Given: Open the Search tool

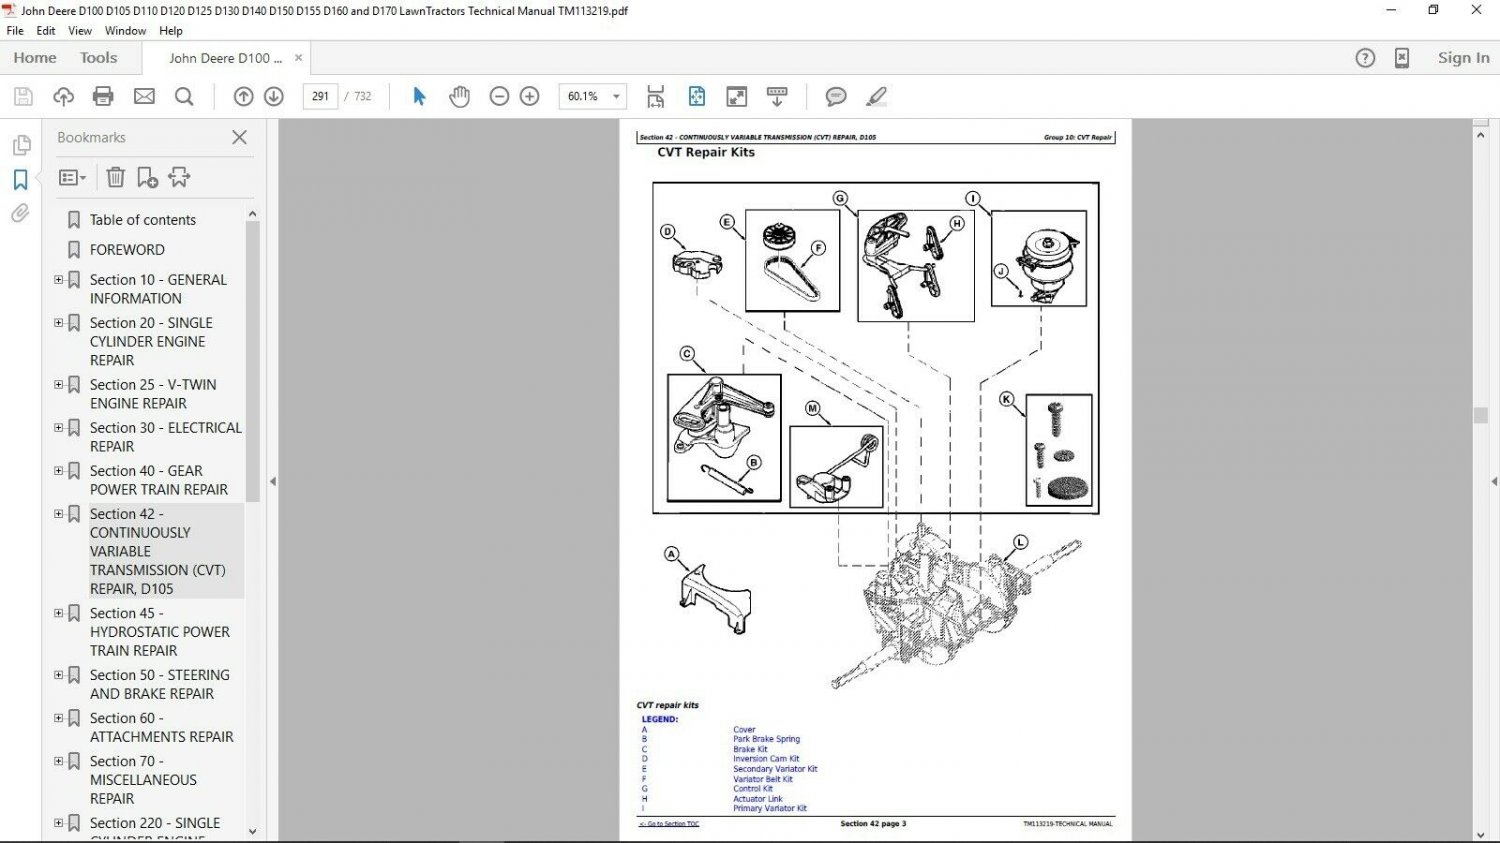Looking at the screenshot, I should click(184, 96).
